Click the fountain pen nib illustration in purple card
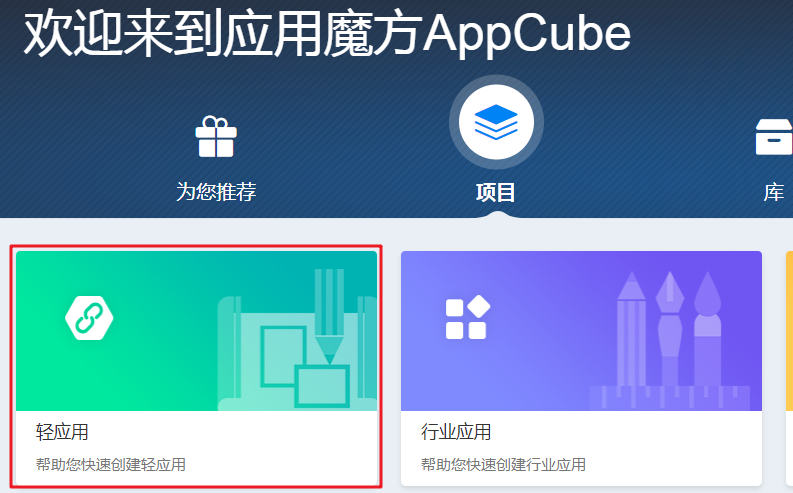793x493 pixels. coord(670,329)
